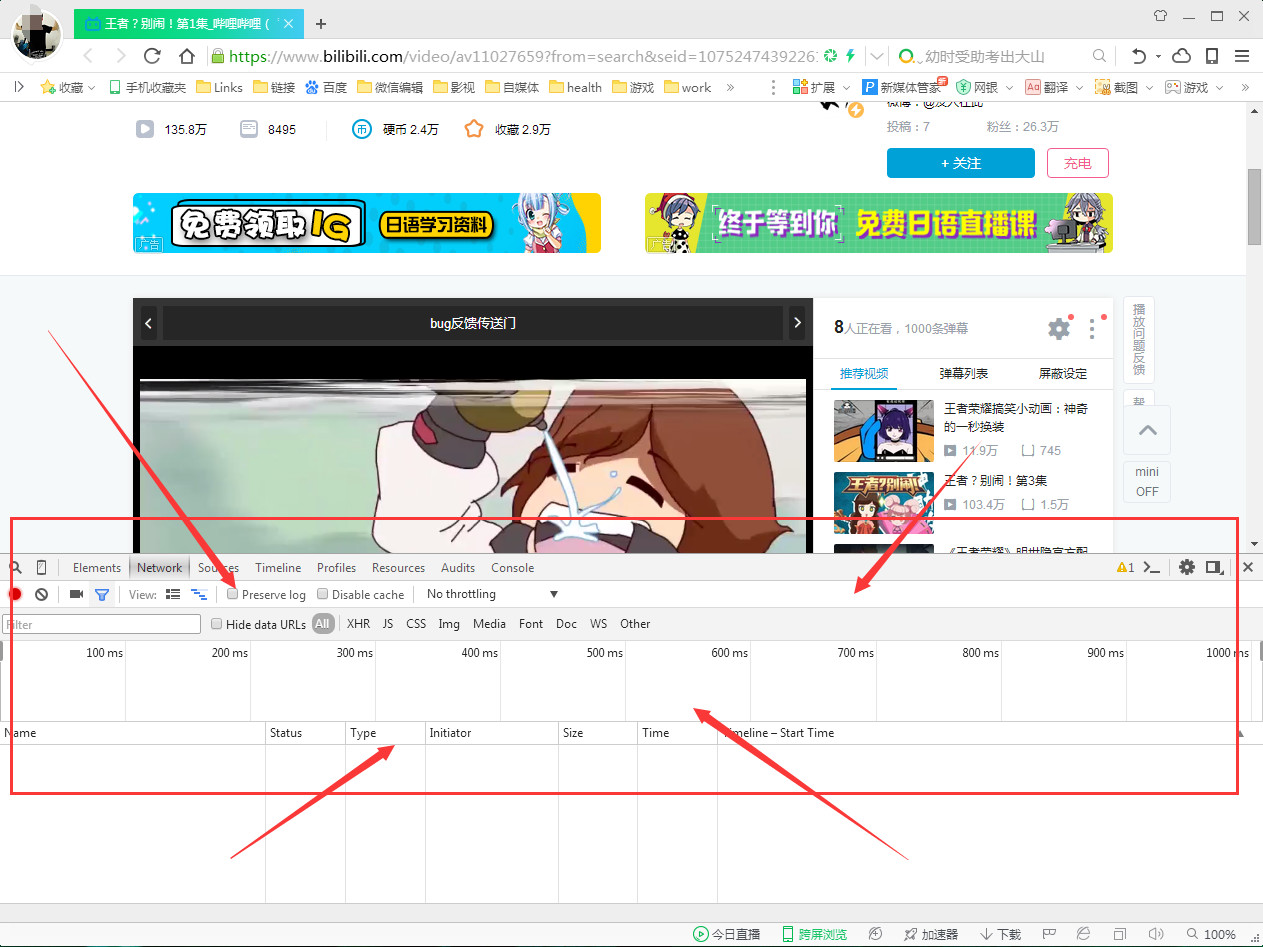Open DevTools settings gear icon

(x=1186, y=567)
